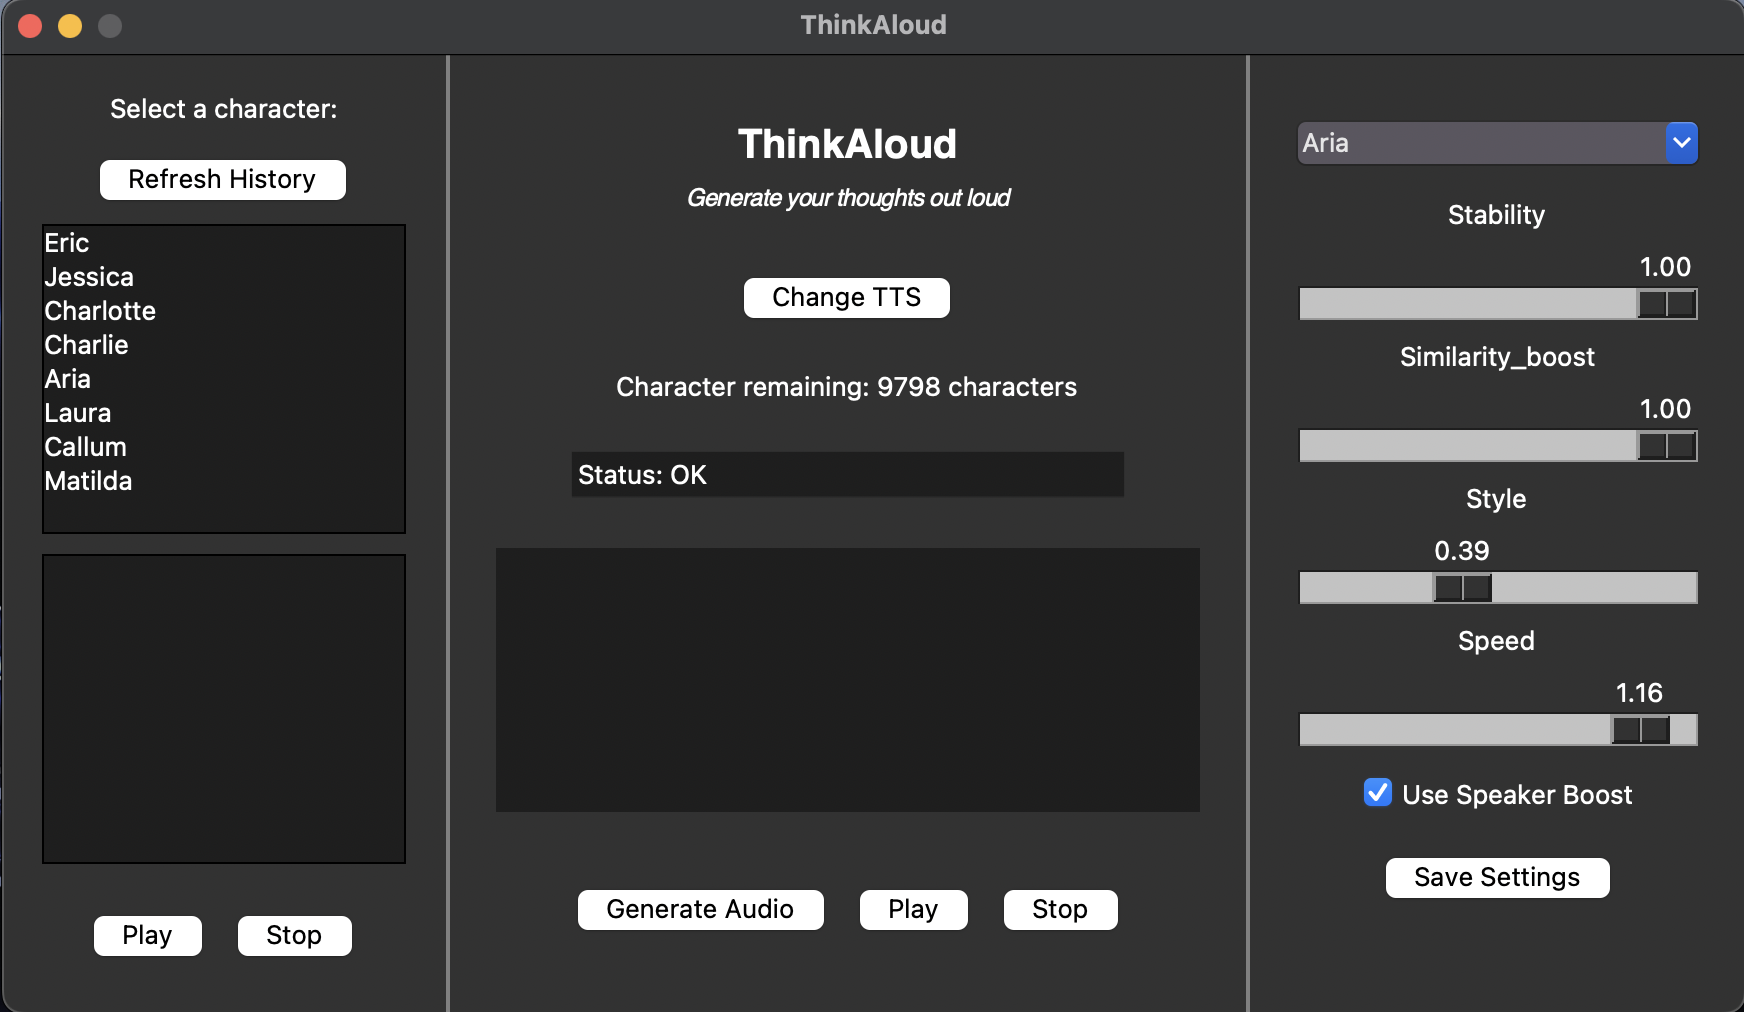Close the ThinkAloud window with red button
1744x1012 pixels.
30,26
